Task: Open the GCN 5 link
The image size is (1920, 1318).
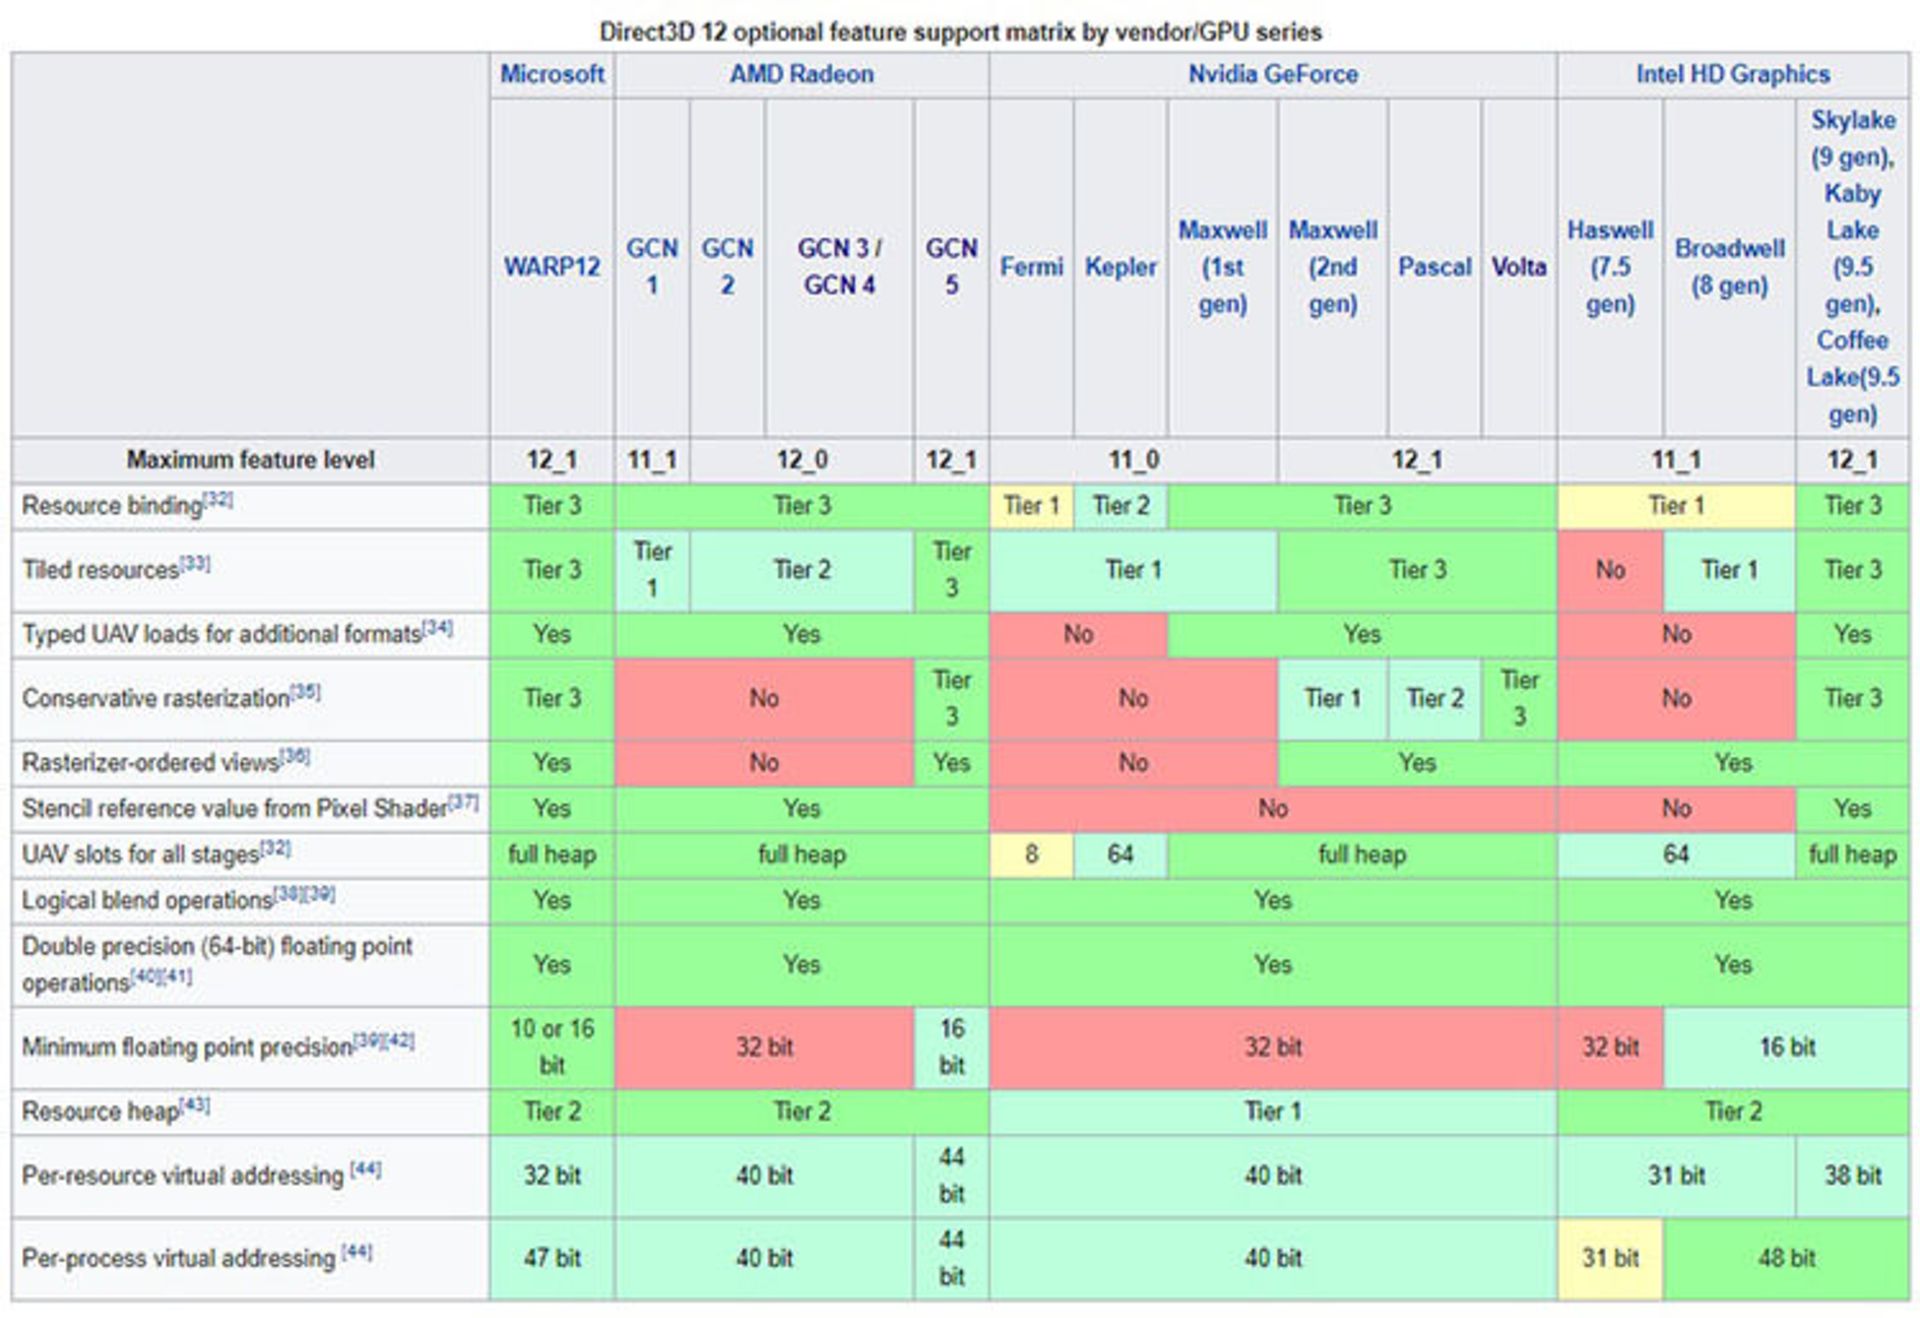Action: click(951, 266)
